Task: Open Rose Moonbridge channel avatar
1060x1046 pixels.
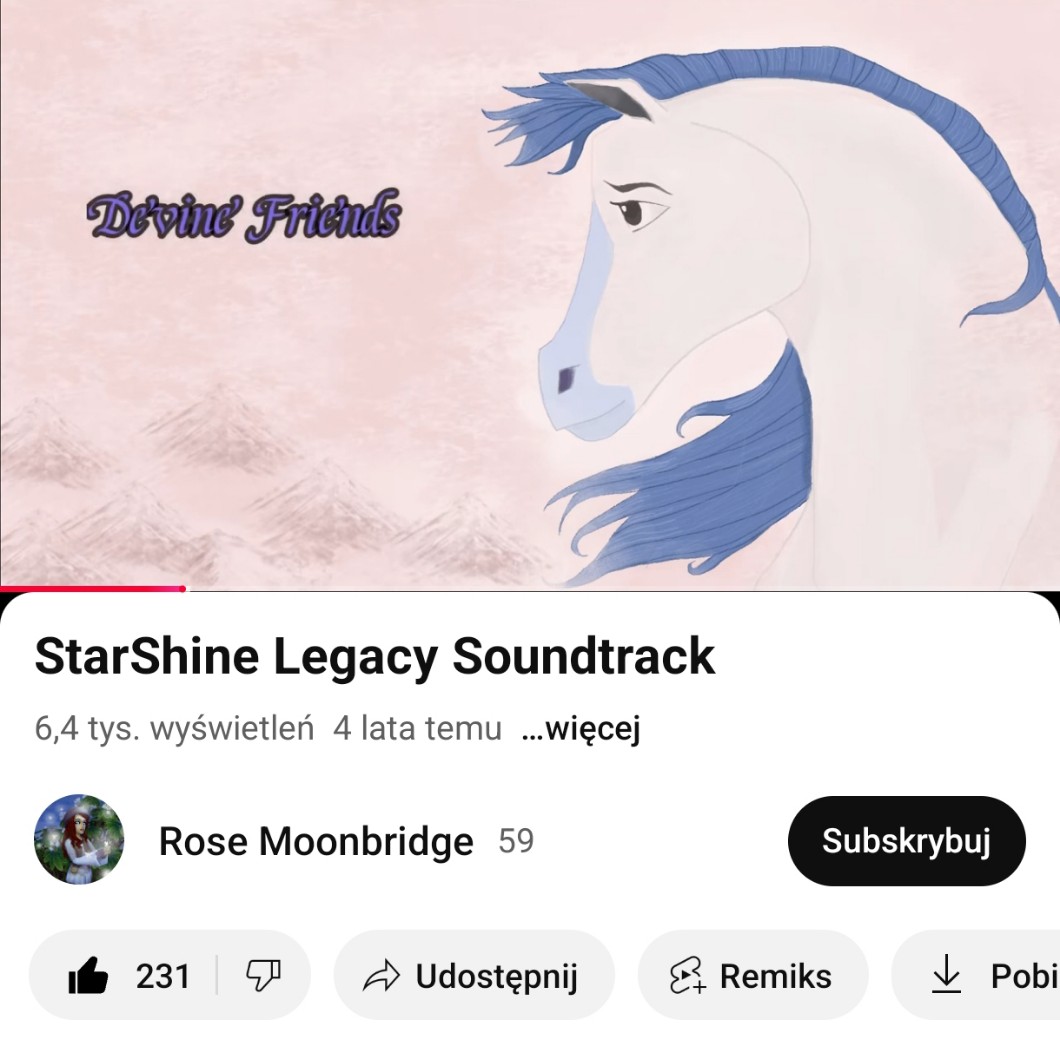Action: tap(79, 839)
